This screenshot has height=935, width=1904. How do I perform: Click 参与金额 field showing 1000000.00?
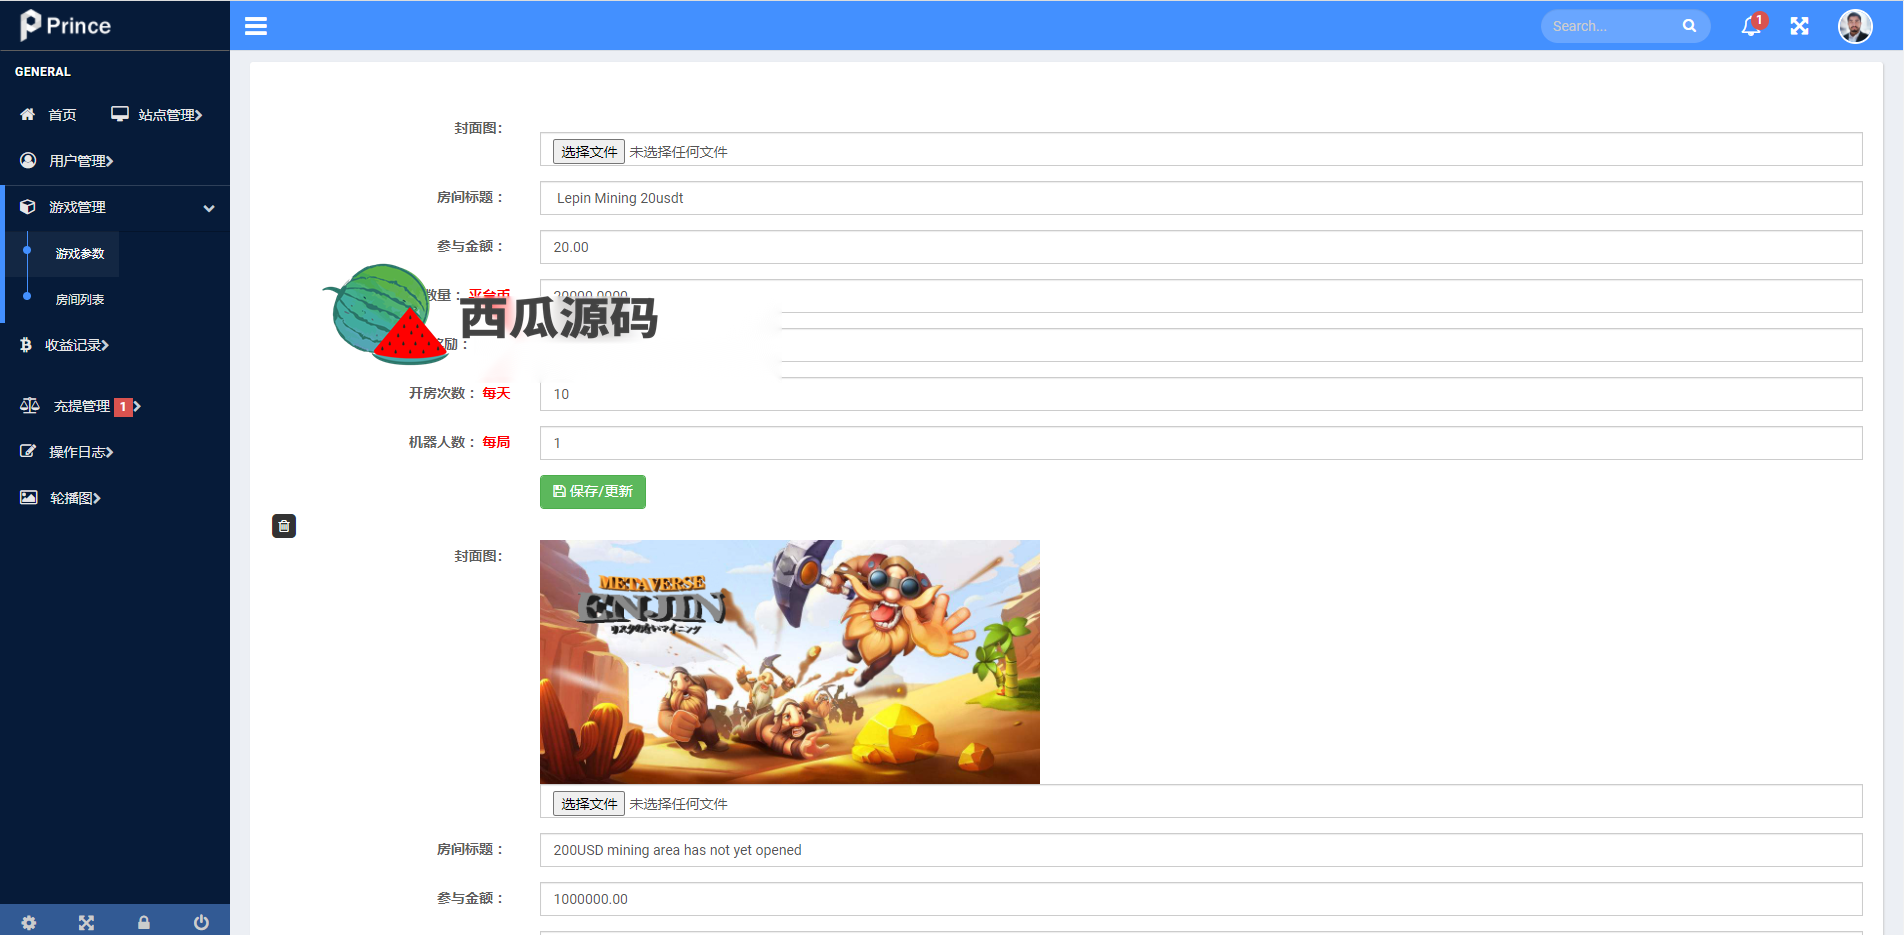(x=1201, y=899)
